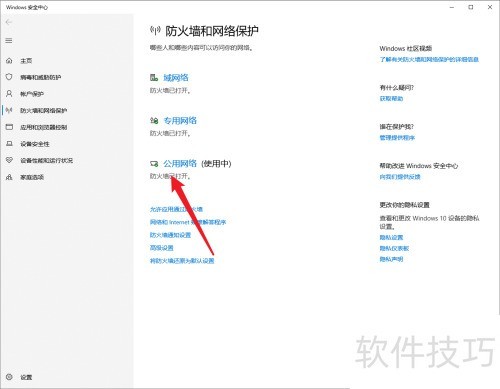Click the 专用网络 status text 防火墙已打开
500x389 pixels.
170,133
